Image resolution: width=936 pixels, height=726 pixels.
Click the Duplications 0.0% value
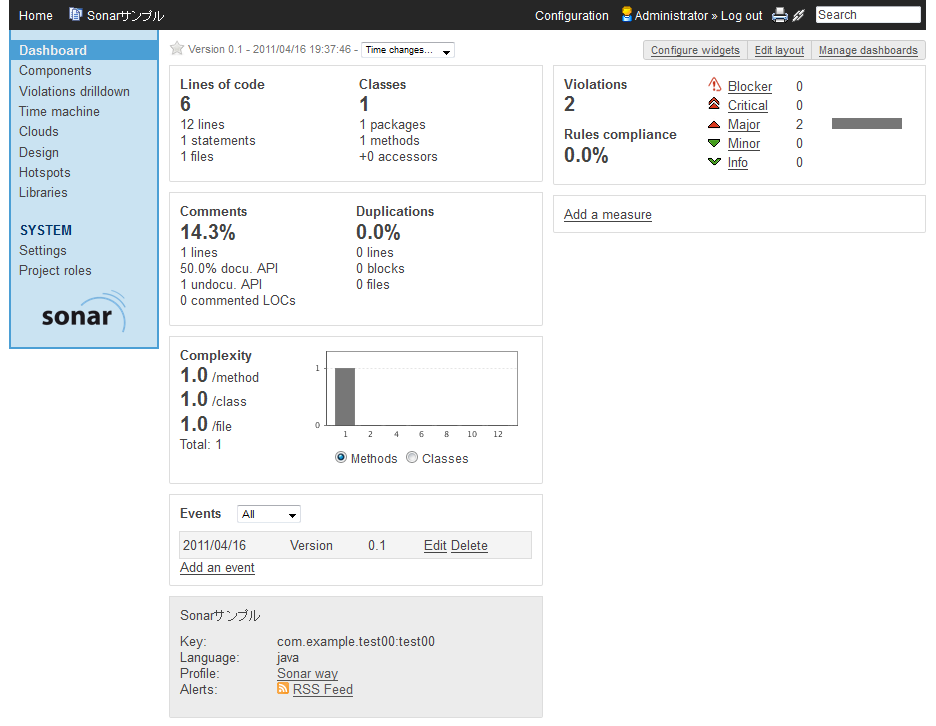click(x=378, y=232)
